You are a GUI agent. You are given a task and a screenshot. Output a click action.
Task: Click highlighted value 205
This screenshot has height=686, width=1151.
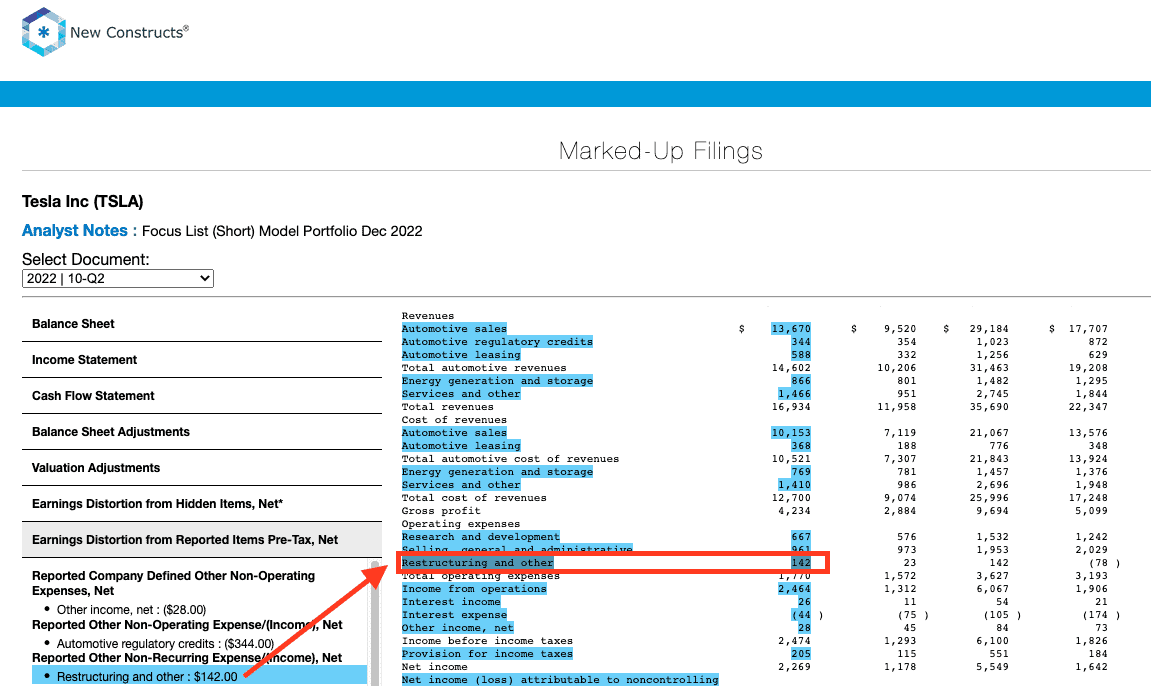click(801, 654)
